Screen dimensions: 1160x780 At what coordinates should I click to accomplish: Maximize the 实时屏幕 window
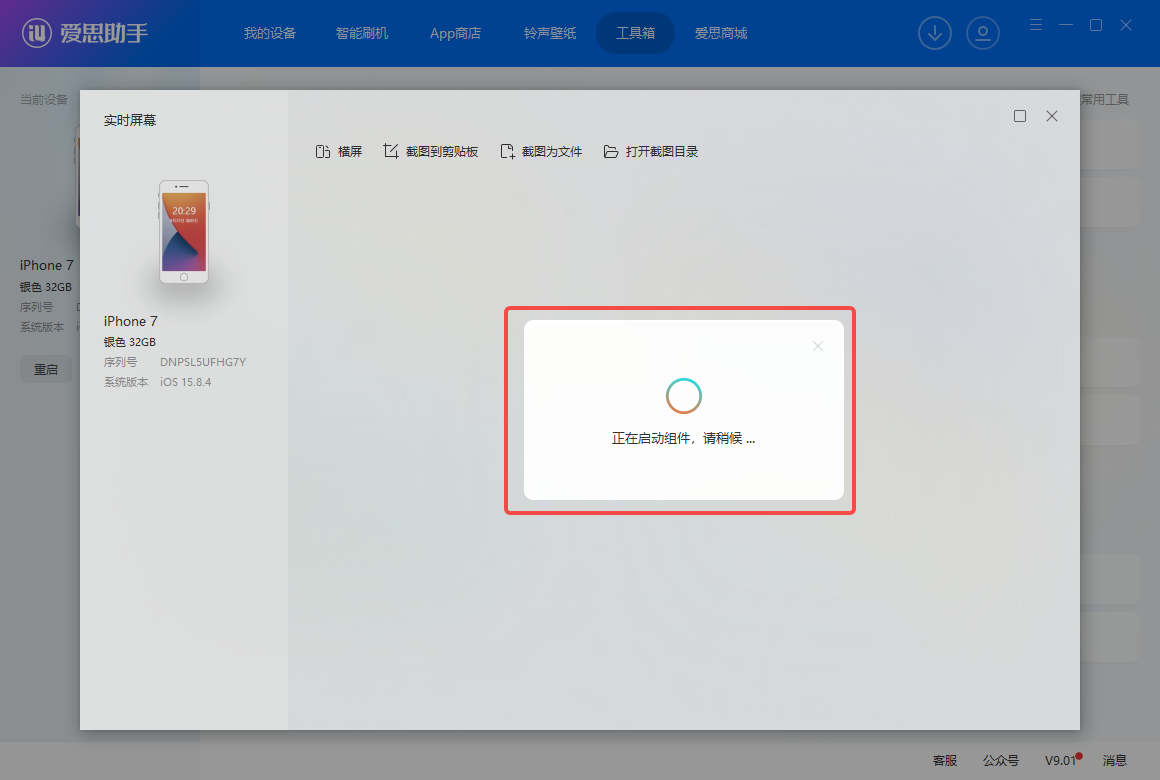point(1020,116)
